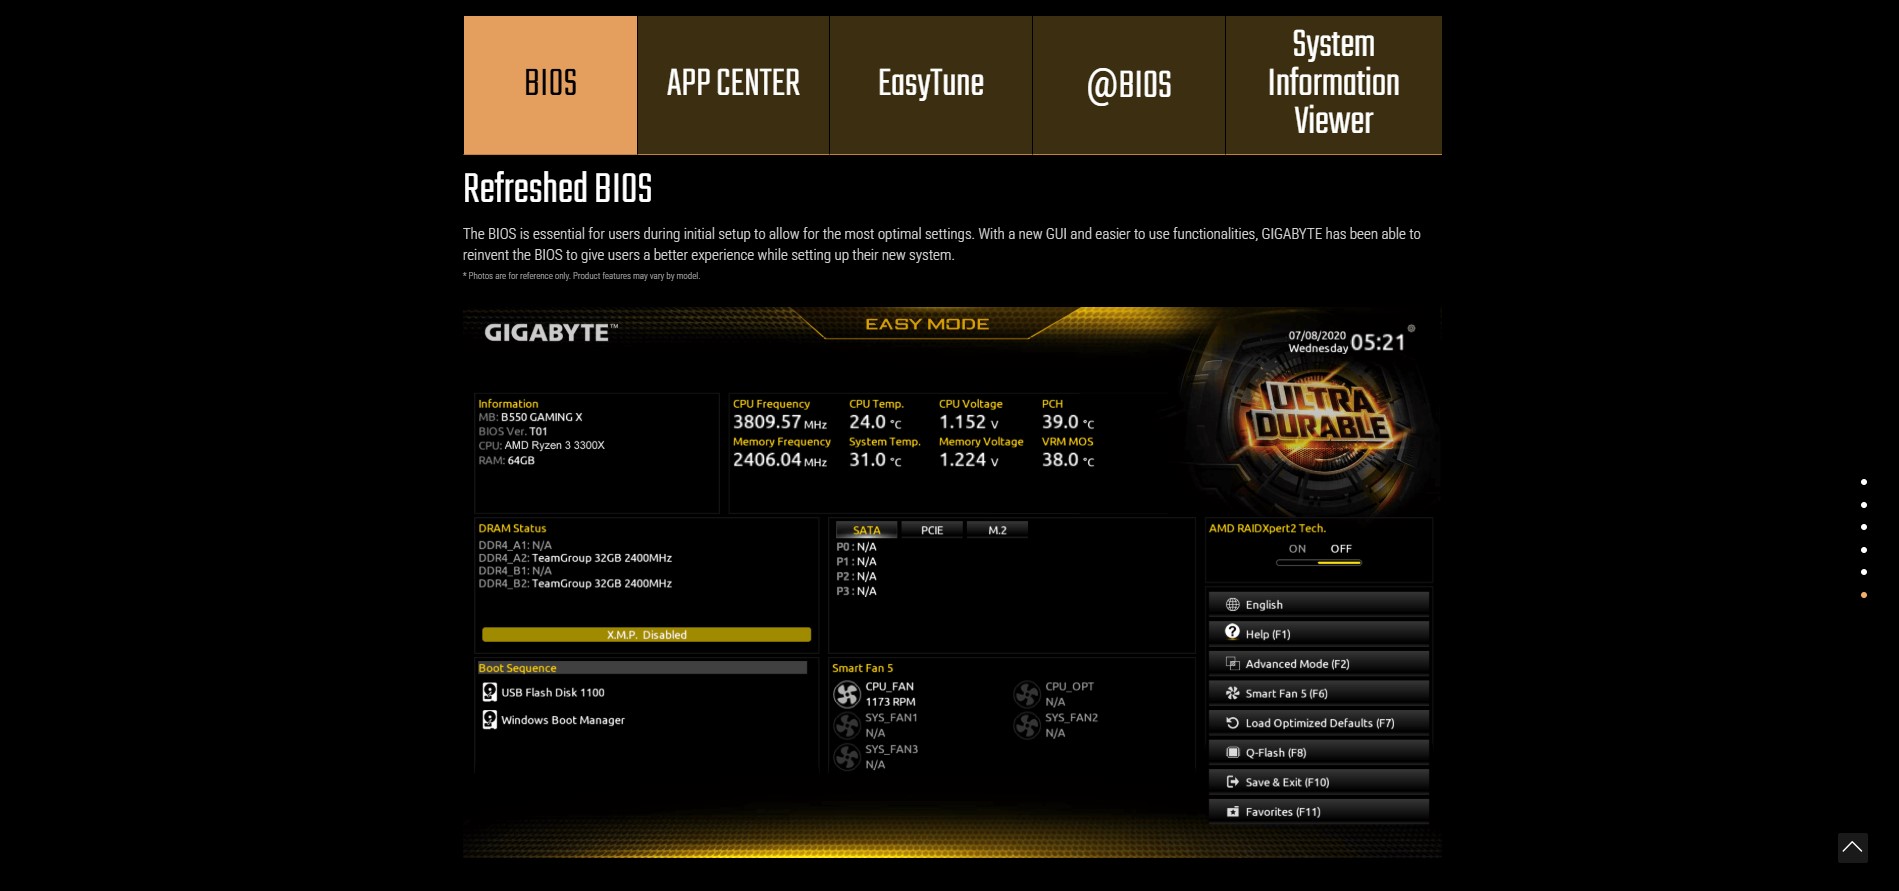This screenshot has height=891, width=1899.
Task: Click the PCH 39.0 temperature value
Action: pyautogui.click(x=1068, y=422)
